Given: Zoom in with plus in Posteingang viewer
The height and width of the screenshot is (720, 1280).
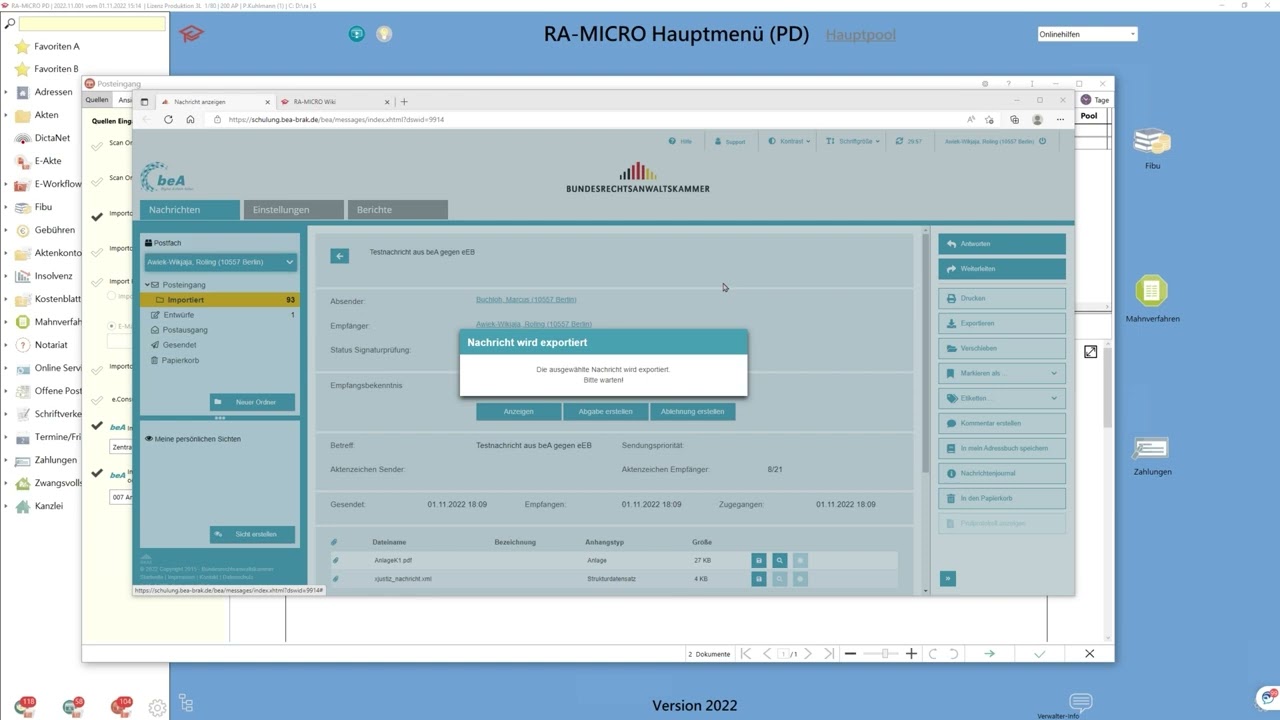Looking at the screenshot, I should (x=911, y=654).
